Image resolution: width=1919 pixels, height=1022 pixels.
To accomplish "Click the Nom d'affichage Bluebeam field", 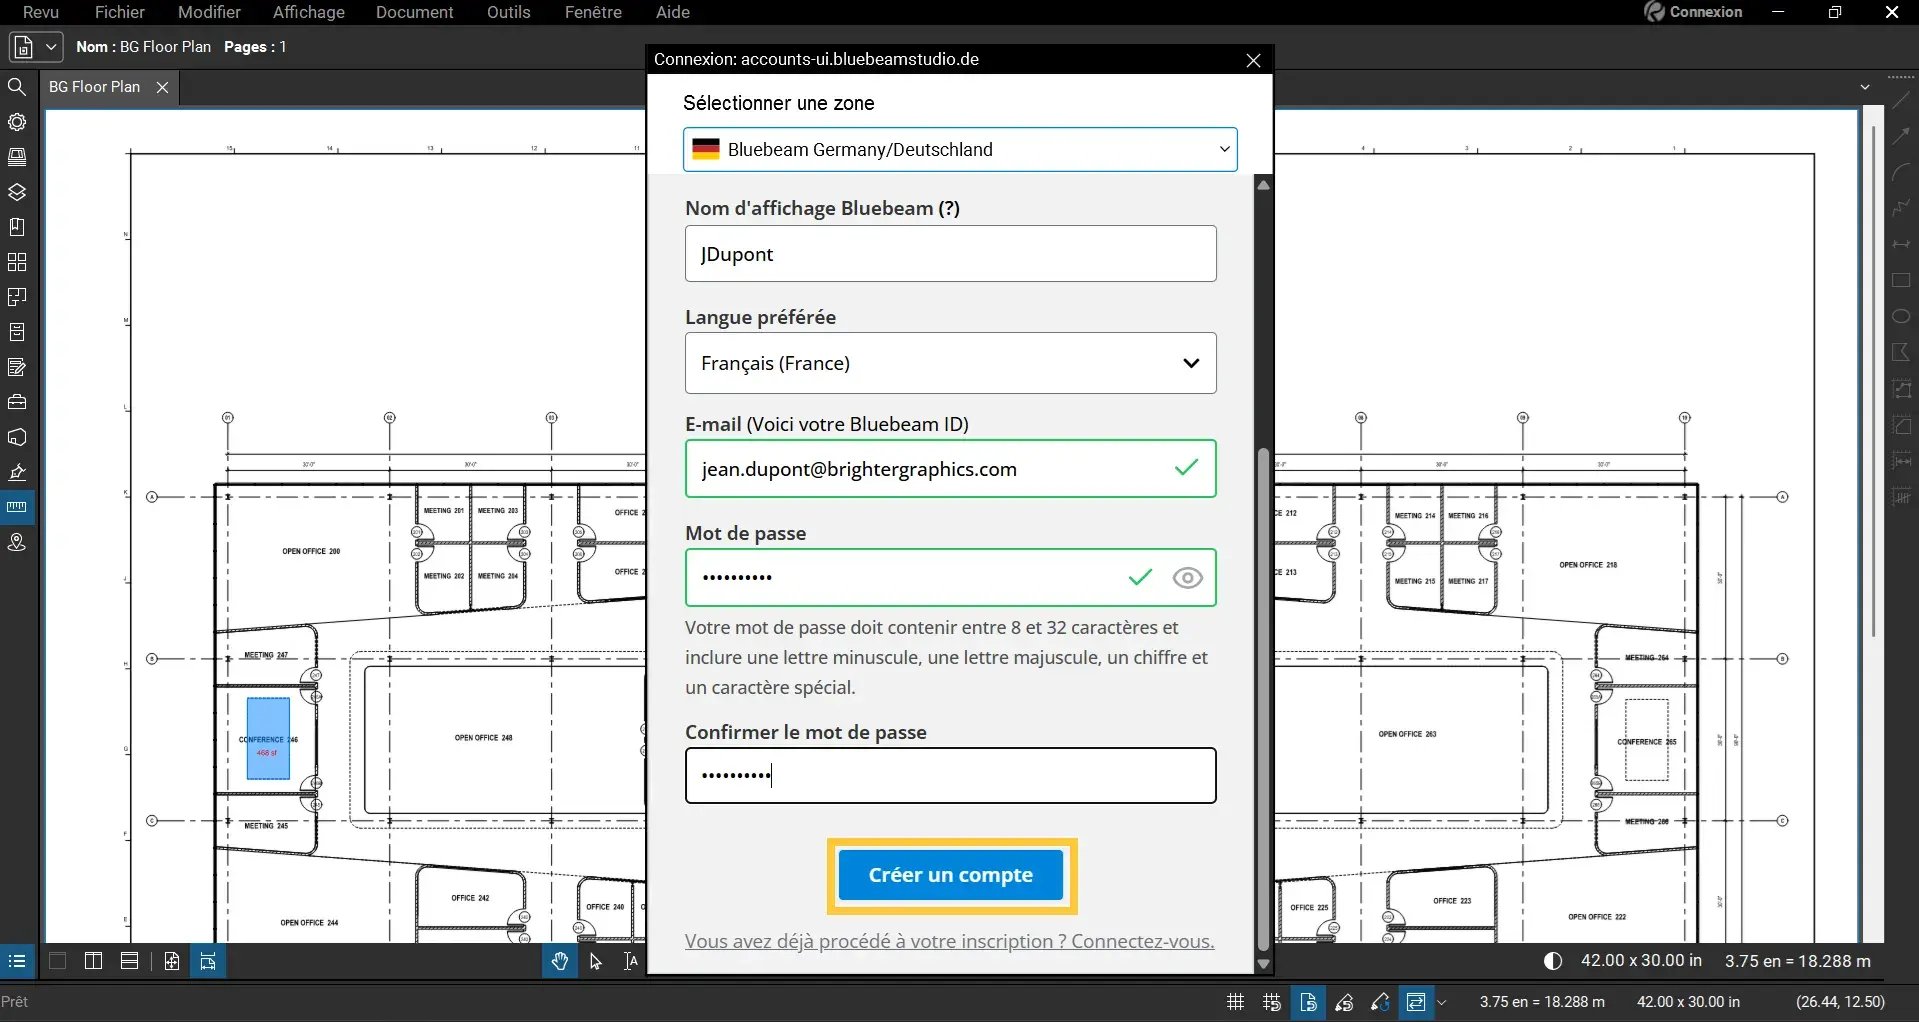I will (950, 254).
